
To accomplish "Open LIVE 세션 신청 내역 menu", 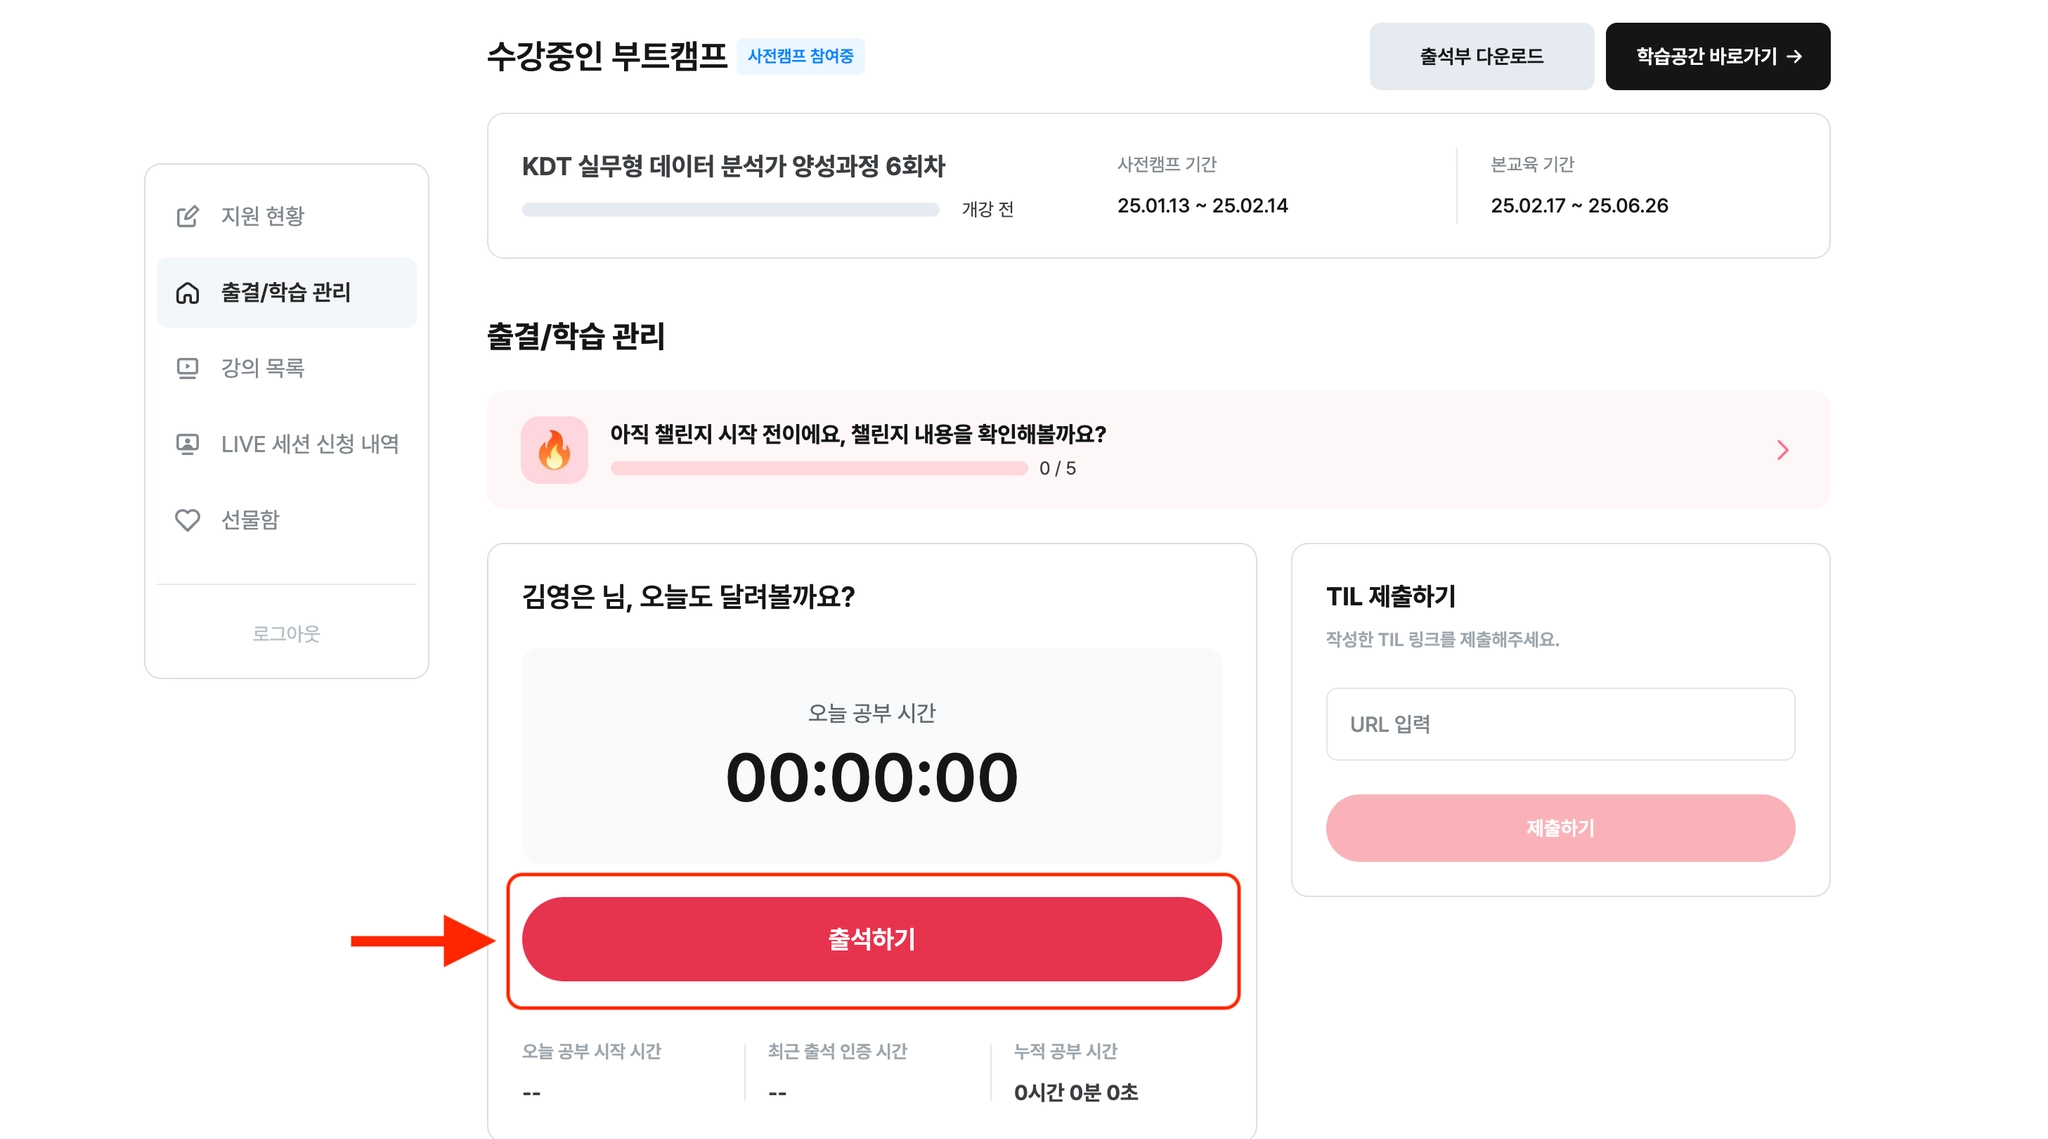I will pos(287,444).
